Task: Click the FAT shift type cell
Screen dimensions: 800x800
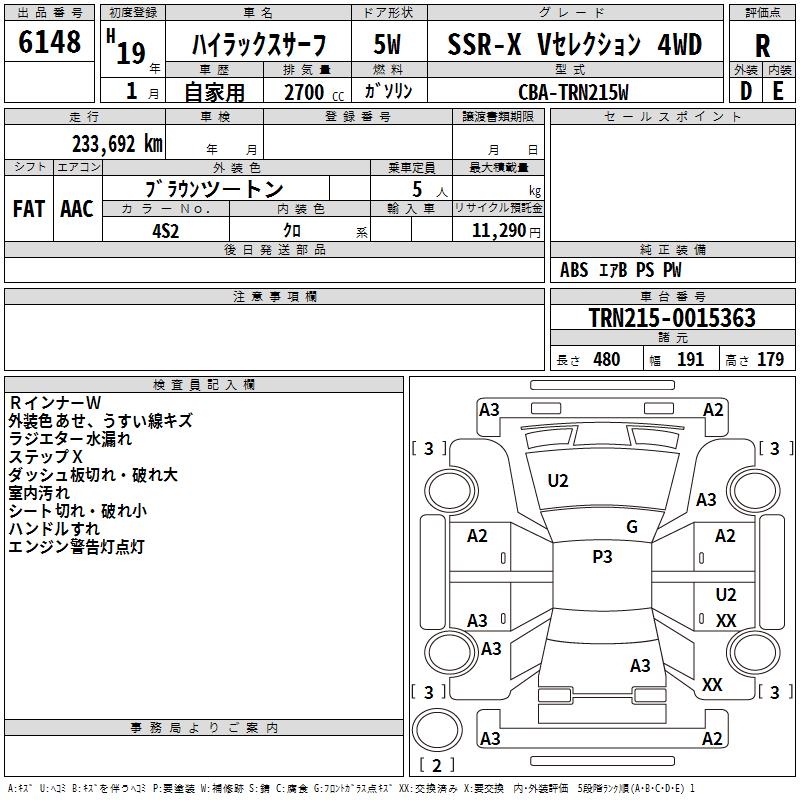Action: click(29, 208)
